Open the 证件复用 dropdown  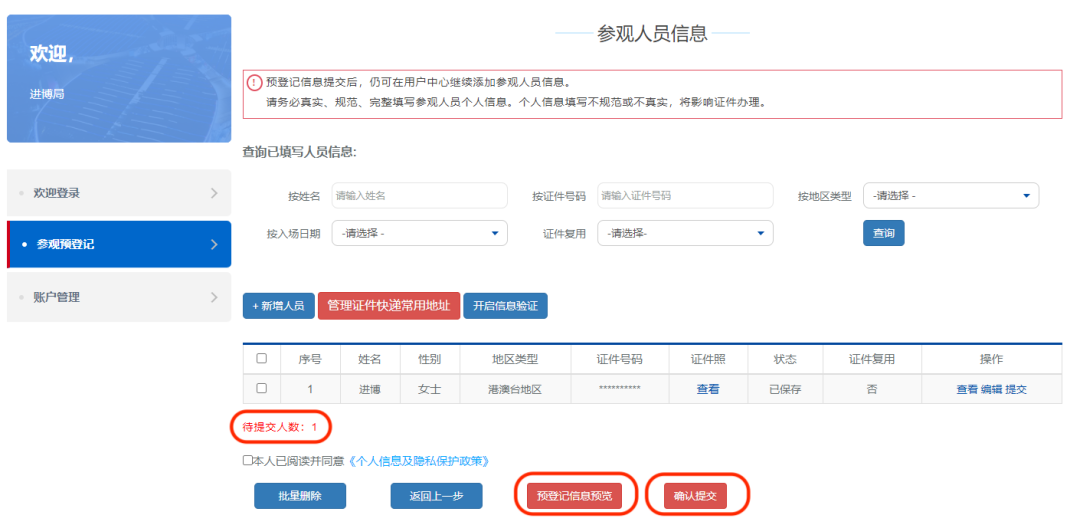(x=685, y=233)
